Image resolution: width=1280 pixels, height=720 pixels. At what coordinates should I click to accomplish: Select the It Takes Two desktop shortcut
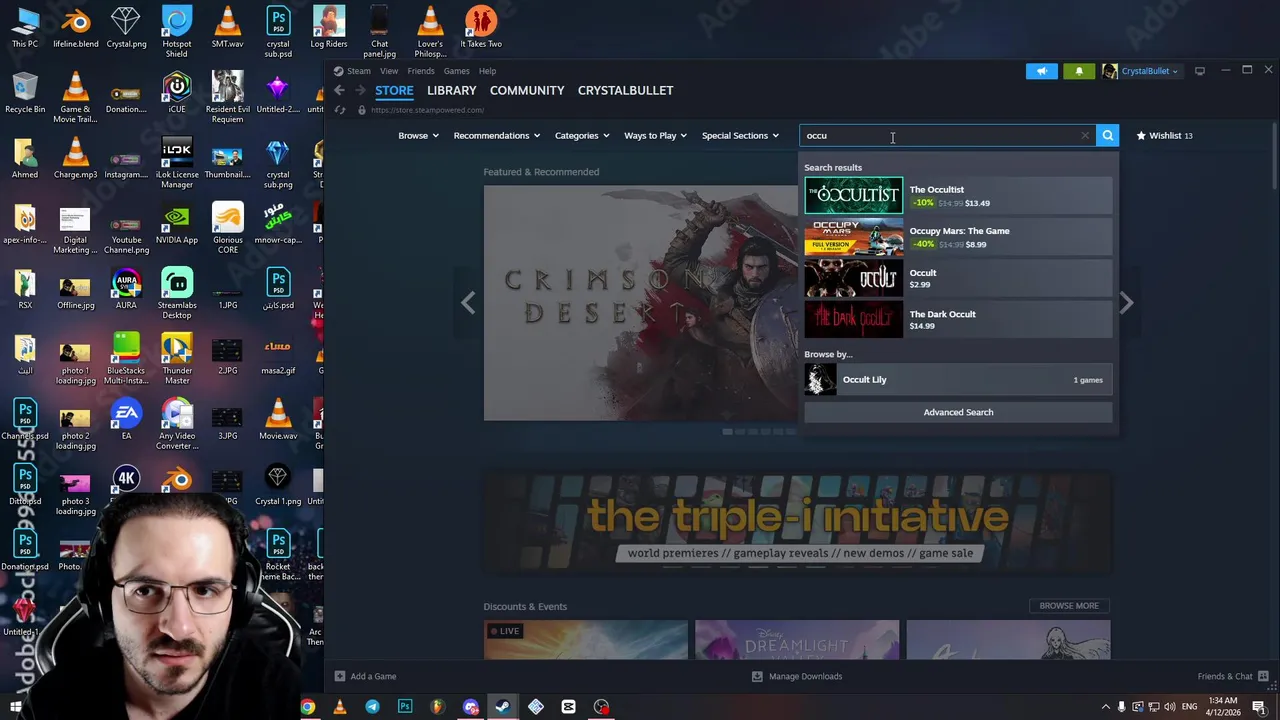481,28
